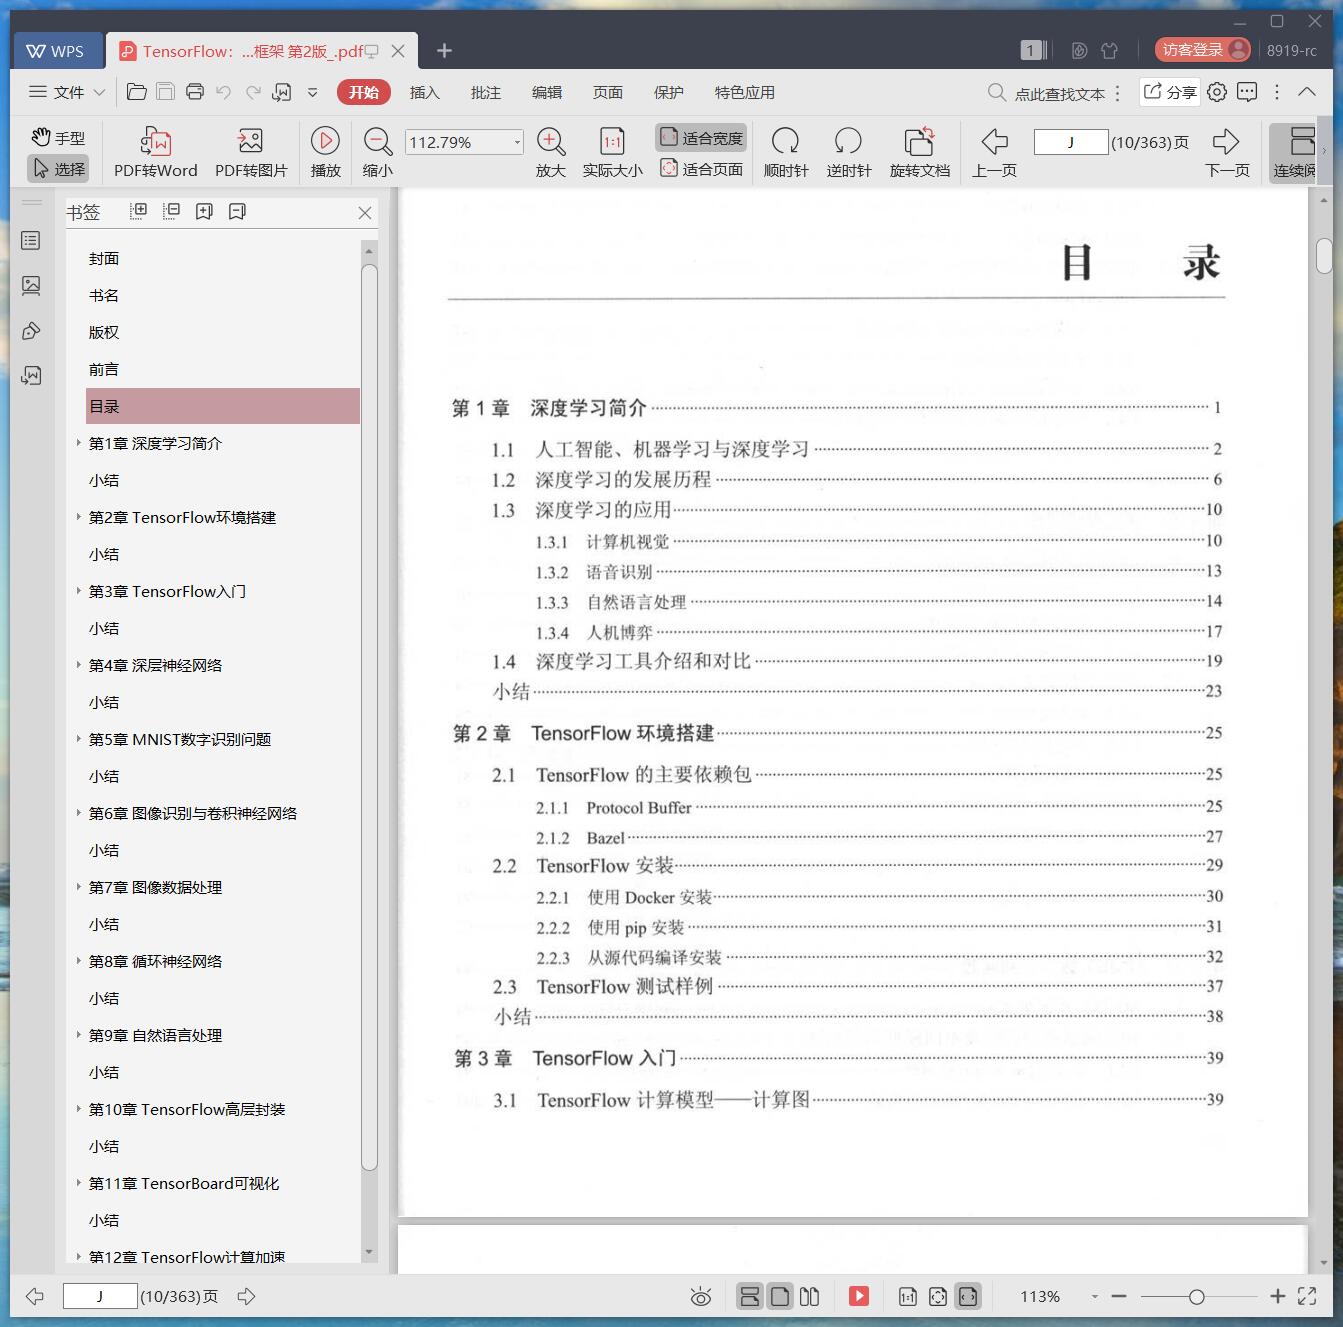Click the Undo arrow in the quick toolbar
The image size is (1343, 1327).
click(x=224, y=92)
